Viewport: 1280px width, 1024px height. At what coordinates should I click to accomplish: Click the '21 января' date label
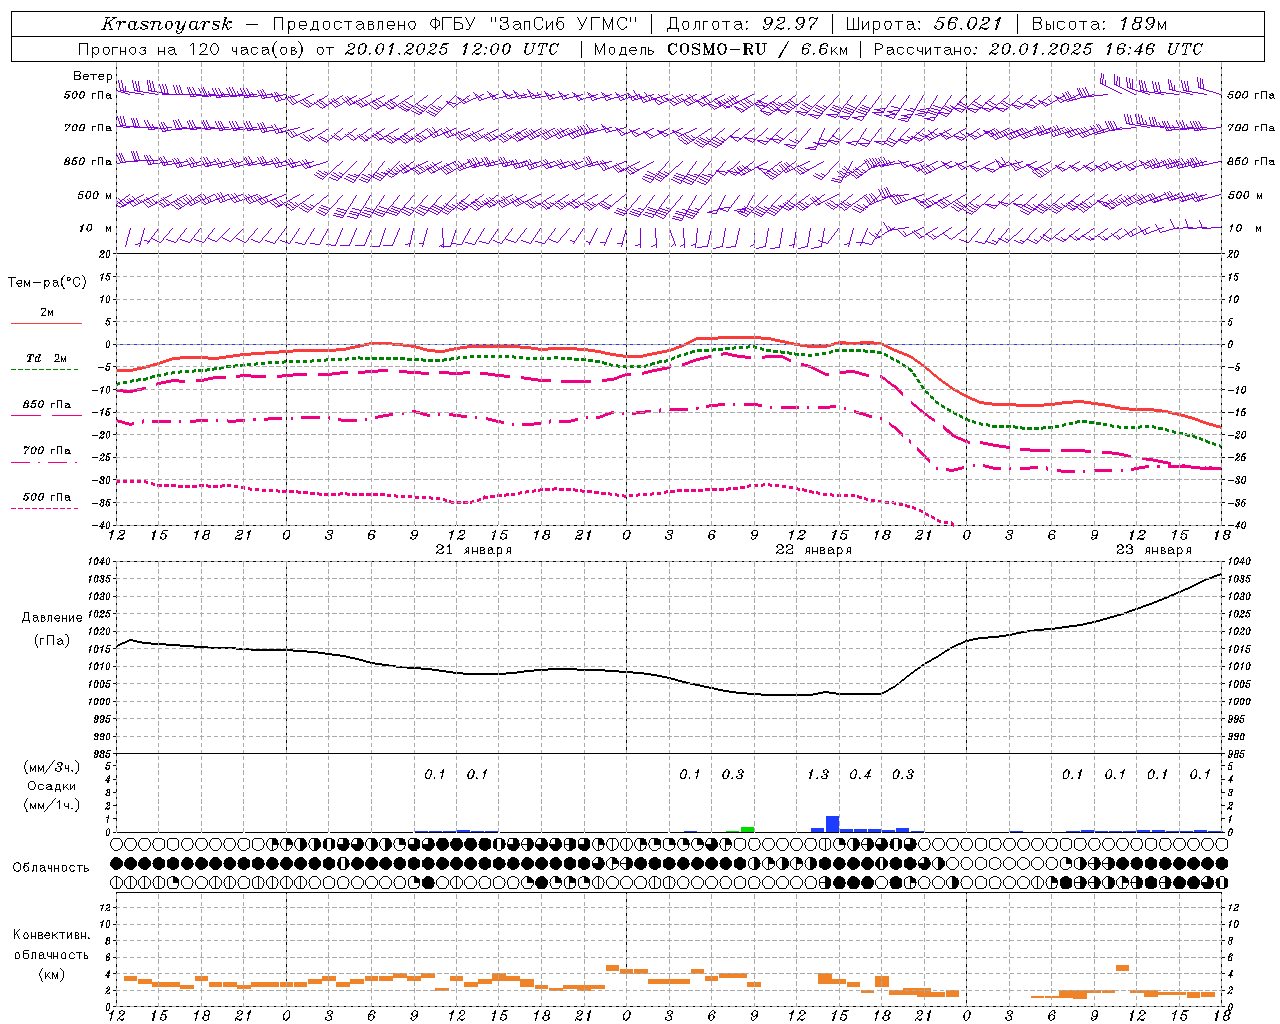[x=474, y=550]
